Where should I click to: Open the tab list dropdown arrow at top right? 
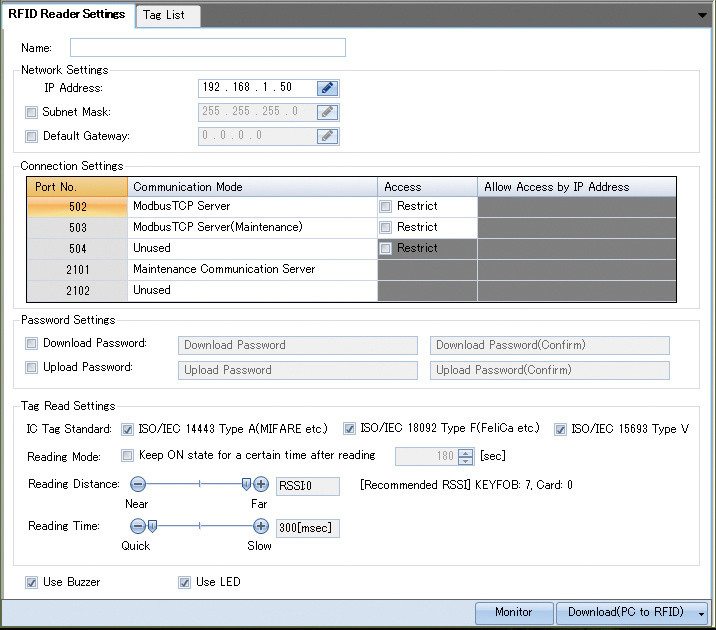coord(703,15)
